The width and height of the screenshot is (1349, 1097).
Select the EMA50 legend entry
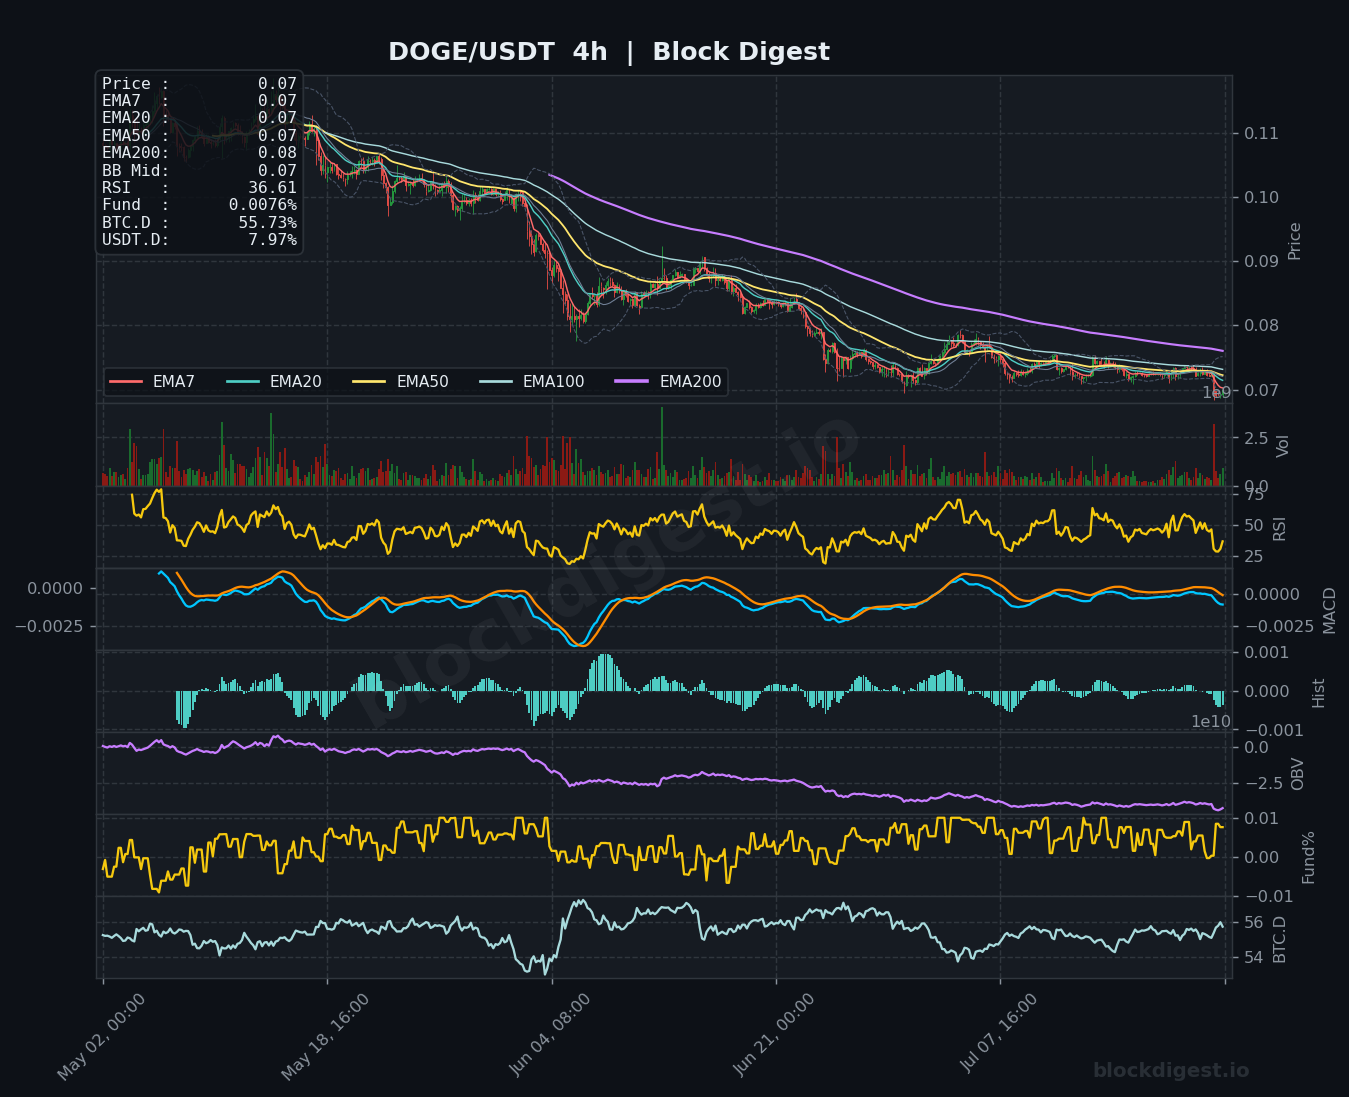click(401, 382)
